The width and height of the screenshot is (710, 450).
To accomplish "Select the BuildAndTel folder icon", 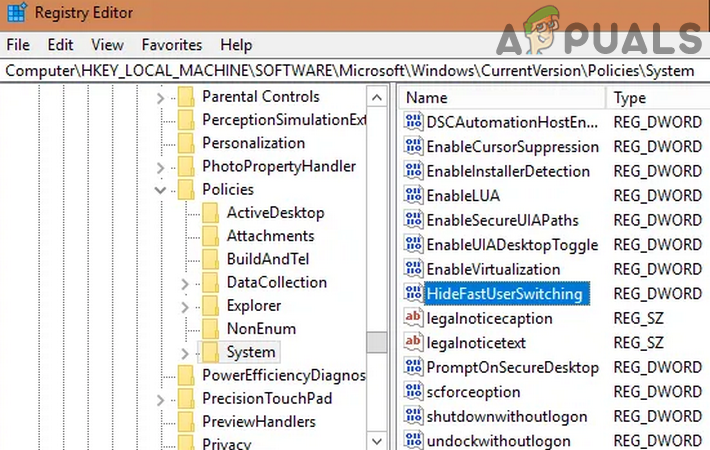I will click(x=211, y=259).
